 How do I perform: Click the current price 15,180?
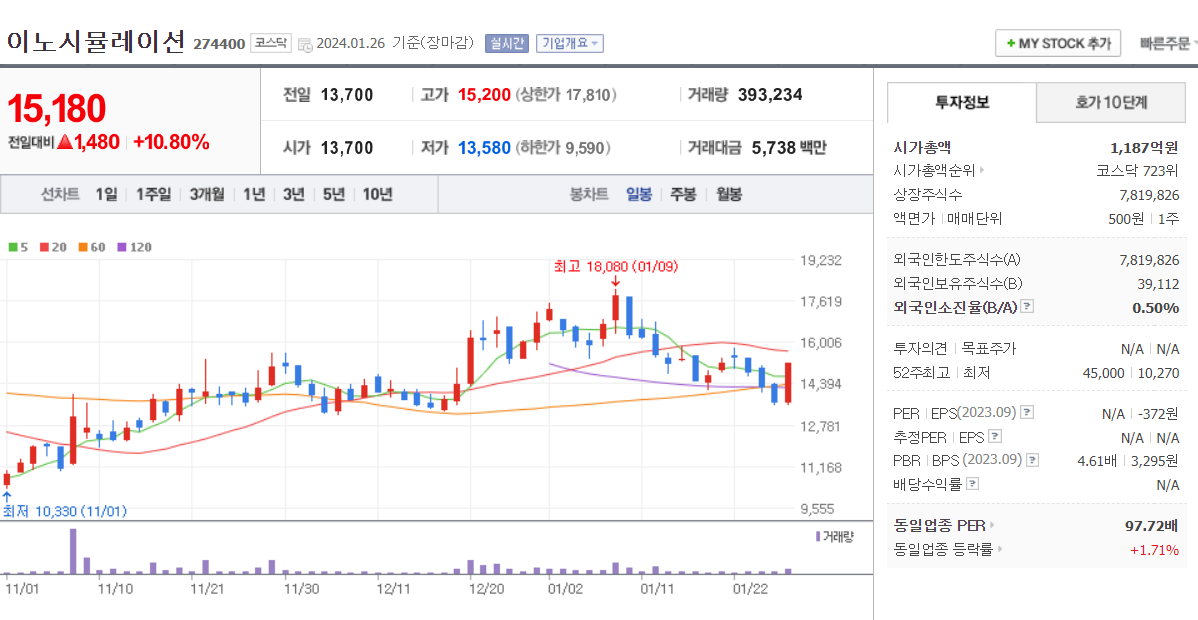(57, 109)
